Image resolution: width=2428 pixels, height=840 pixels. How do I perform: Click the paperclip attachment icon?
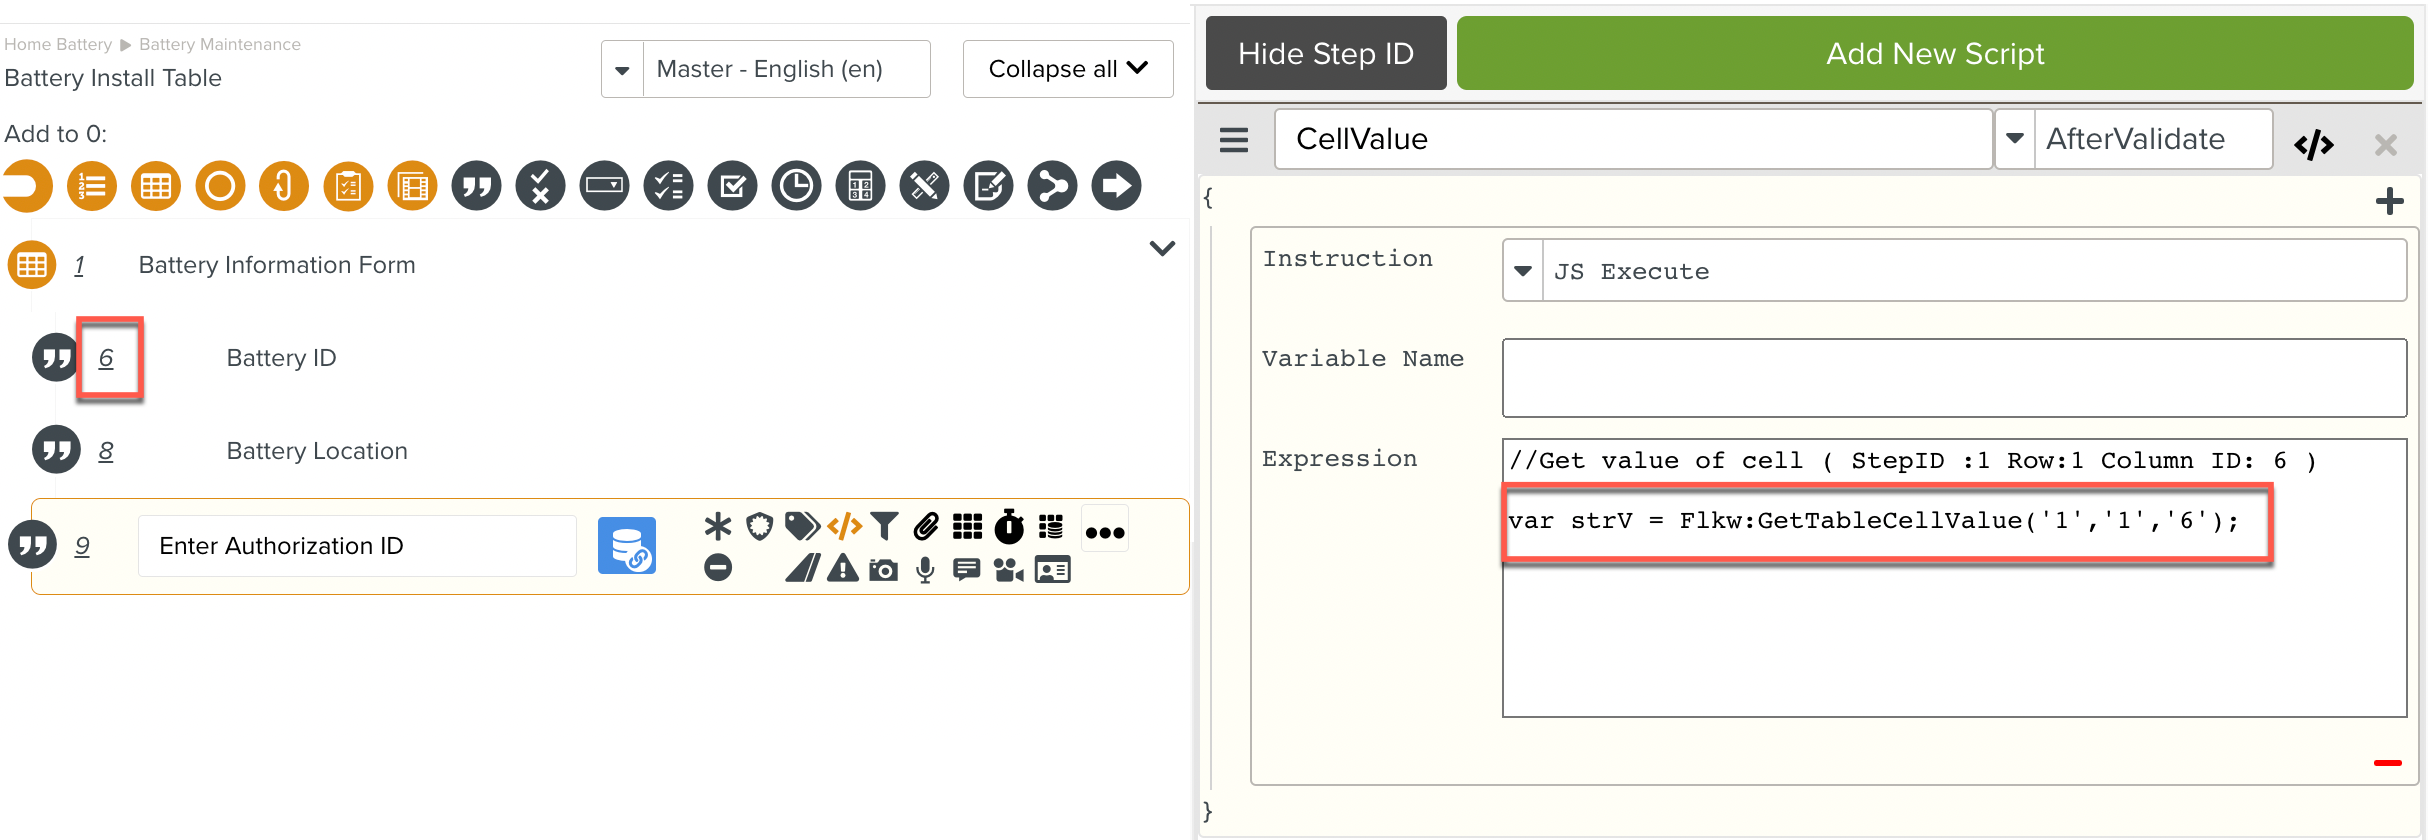tap(926, 526)
